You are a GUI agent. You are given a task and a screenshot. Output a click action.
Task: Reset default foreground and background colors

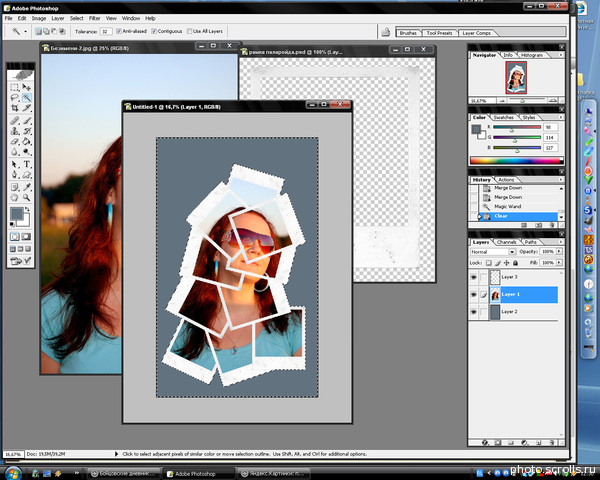[12, 224]
